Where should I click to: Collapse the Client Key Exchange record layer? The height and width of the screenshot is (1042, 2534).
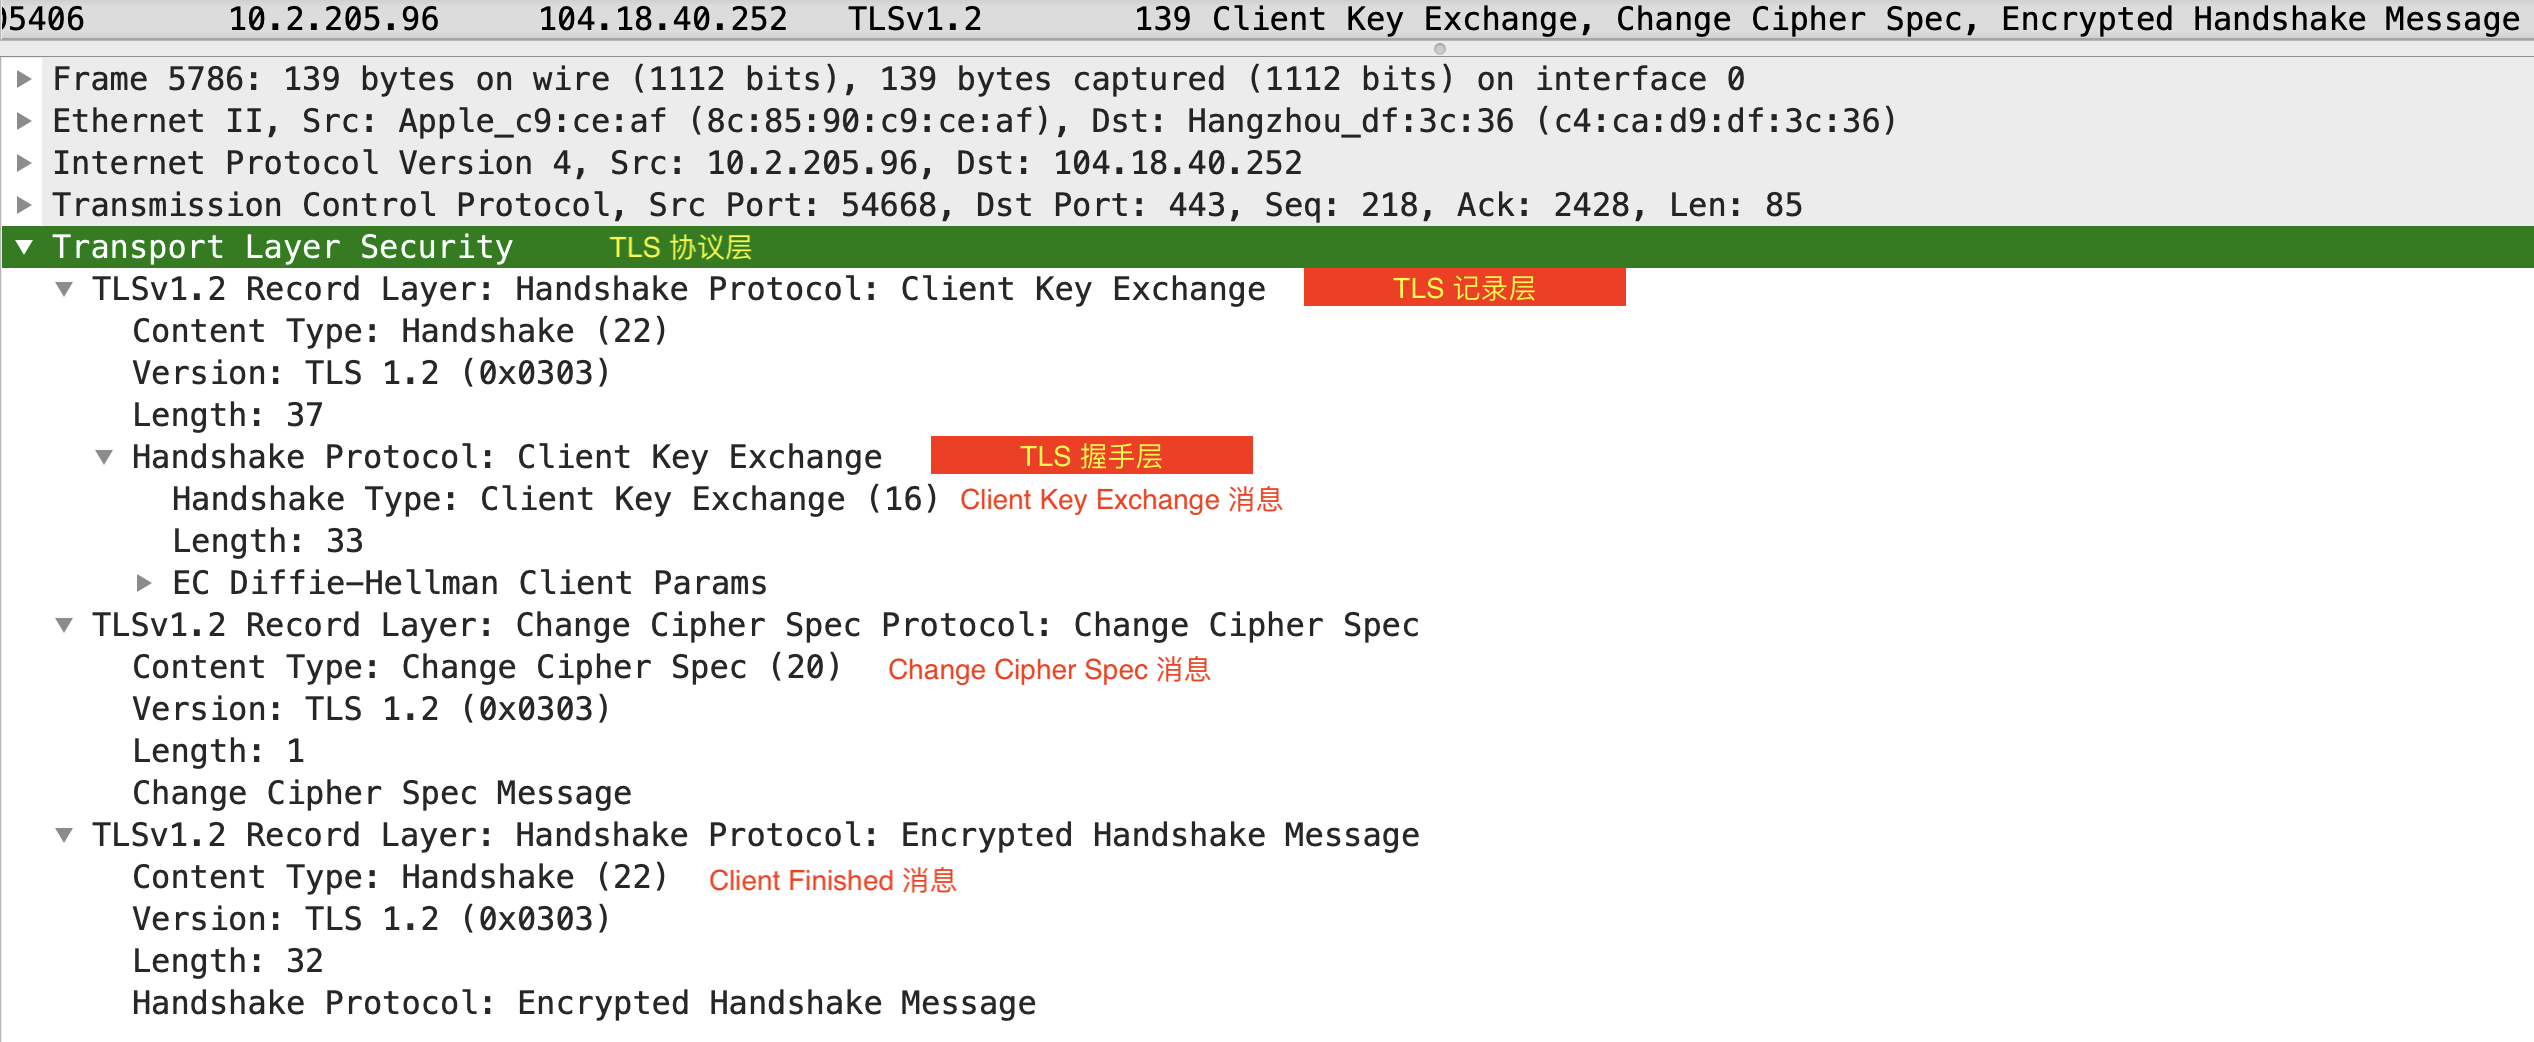pos(64,289)
